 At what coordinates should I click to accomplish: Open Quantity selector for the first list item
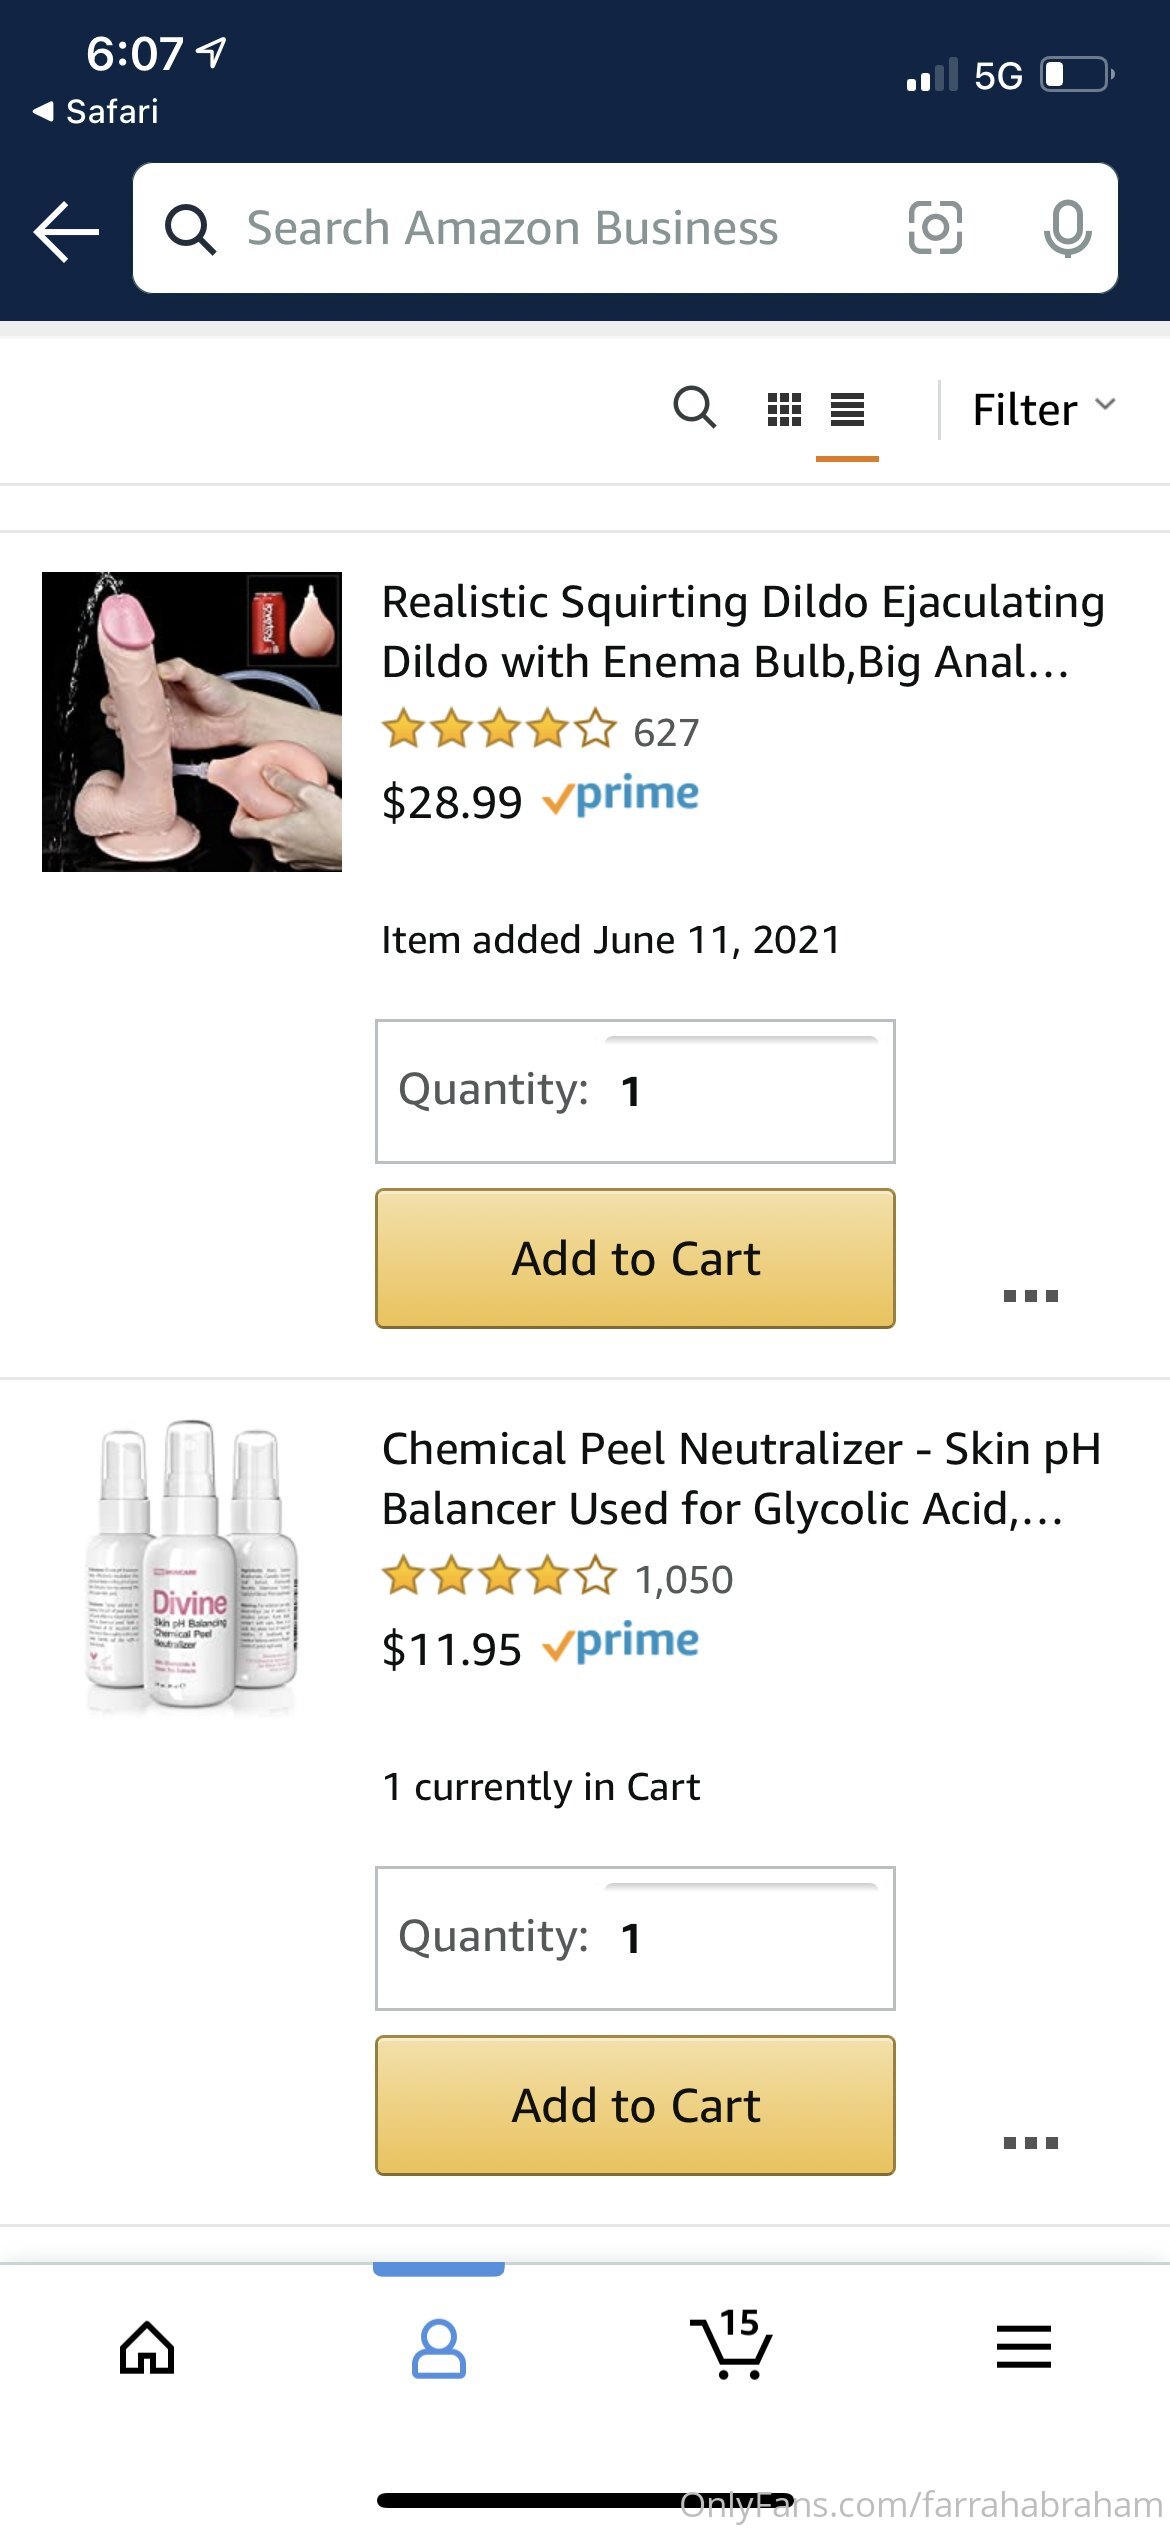(635, 1091)
